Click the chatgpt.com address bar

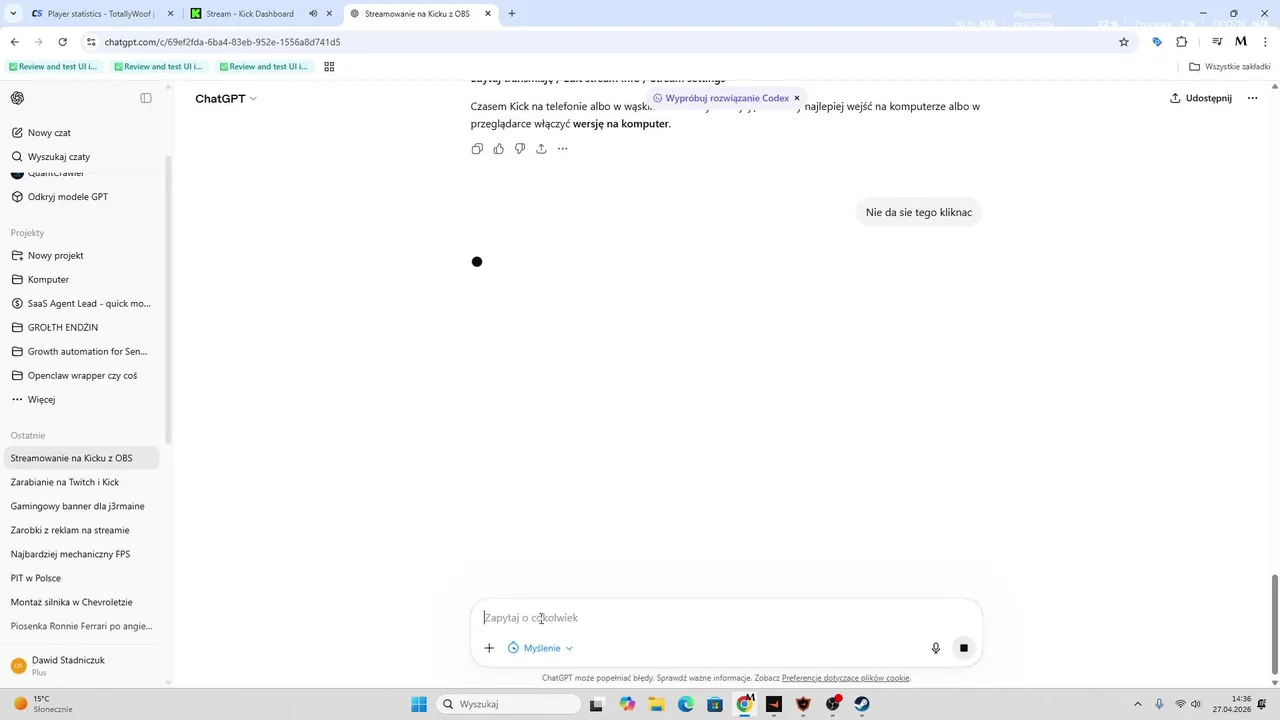600,42
